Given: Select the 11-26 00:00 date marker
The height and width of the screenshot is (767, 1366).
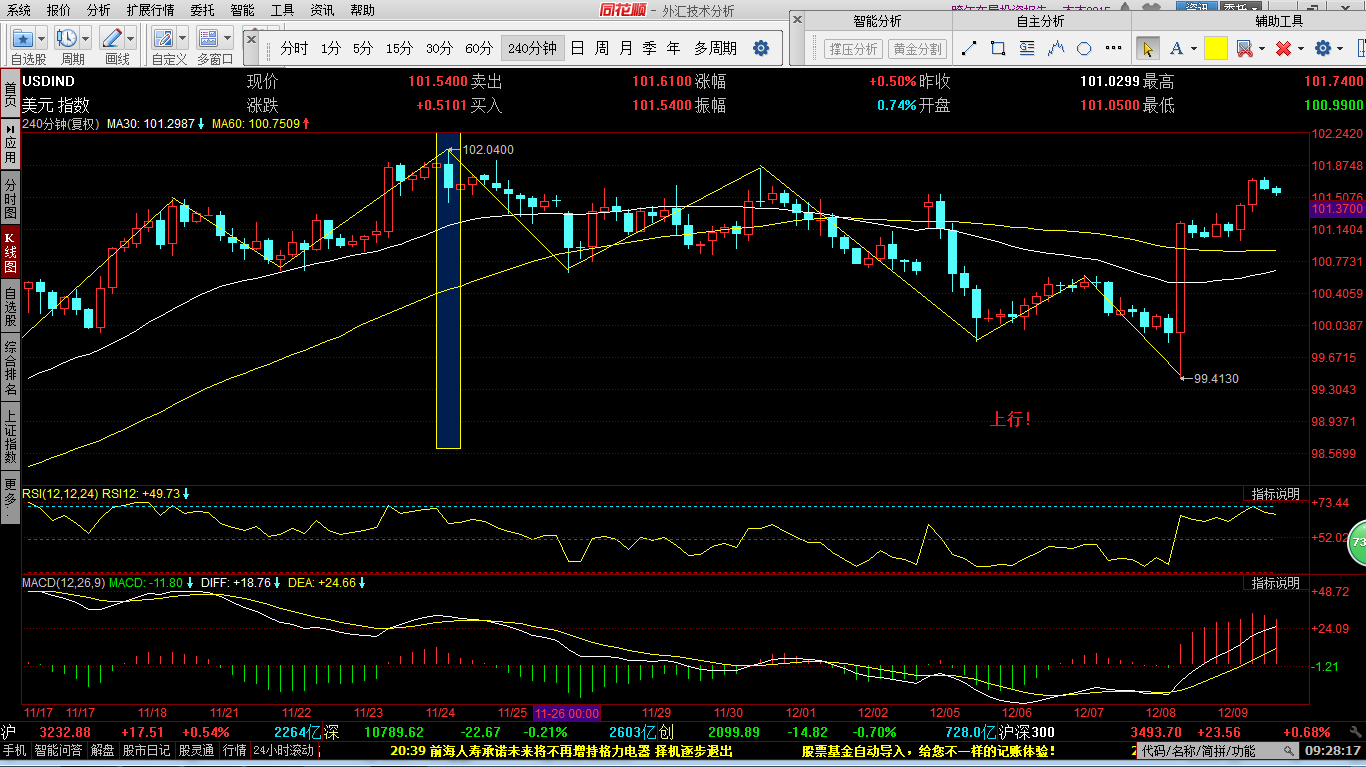Looking at the screenshot, I should [567, 713].
